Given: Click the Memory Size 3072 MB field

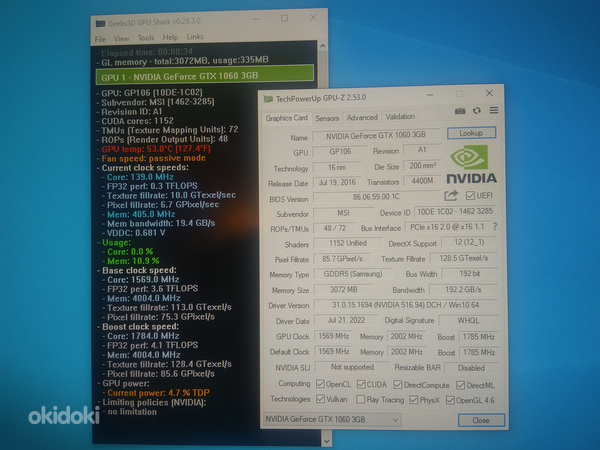Looking at the screenshot, I should 343,290.
